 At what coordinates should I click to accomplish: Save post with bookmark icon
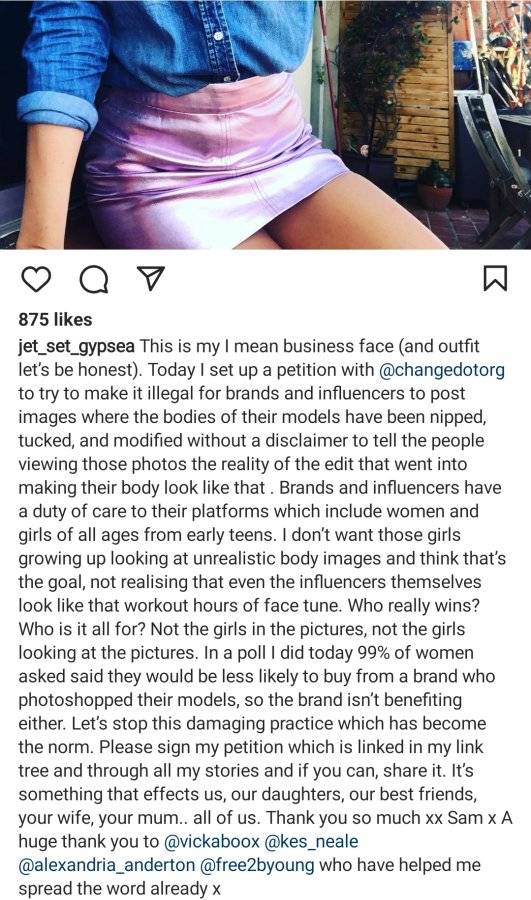click(495, 277)
